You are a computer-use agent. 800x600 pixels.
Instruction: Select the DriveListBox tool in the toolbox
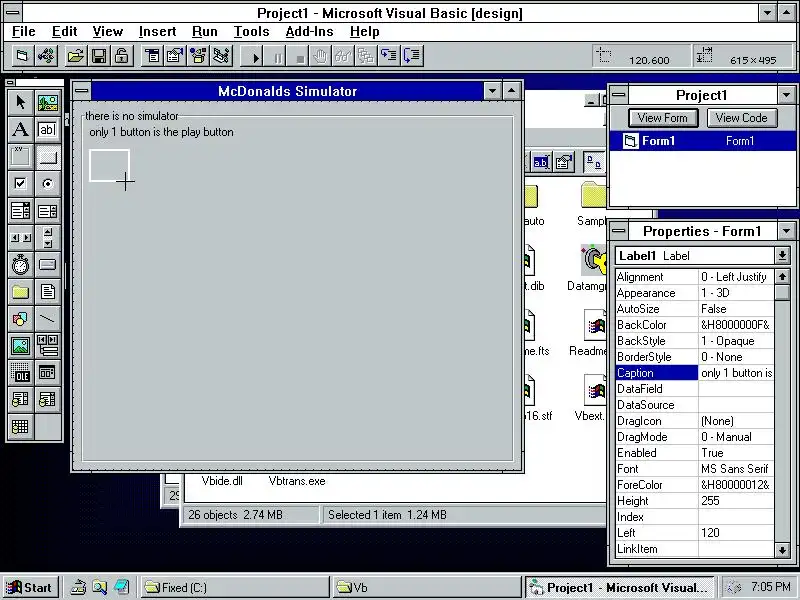click(x=47, y=265)
